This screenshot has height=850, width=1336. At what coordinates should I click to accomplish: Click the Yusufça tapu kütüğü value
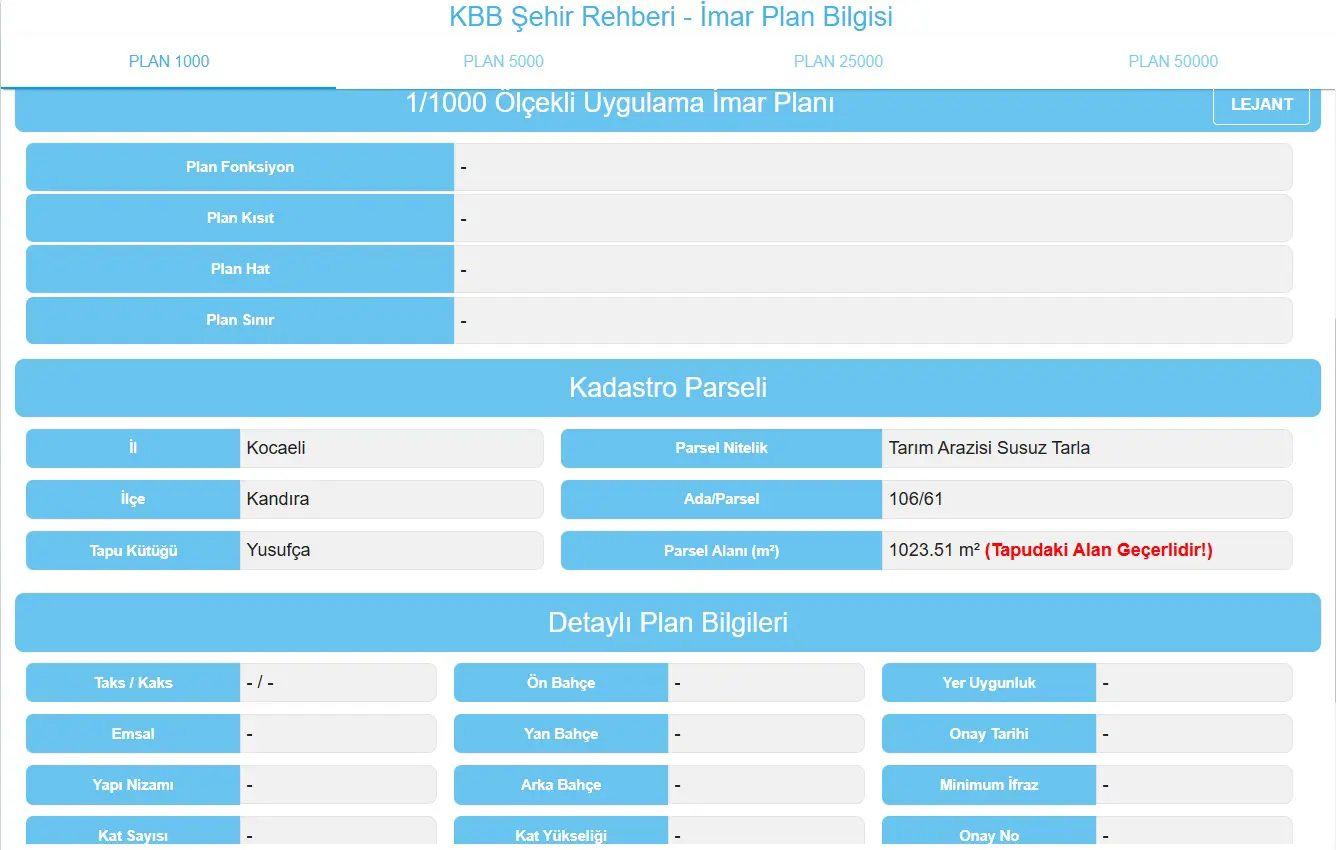coord(278,550)
